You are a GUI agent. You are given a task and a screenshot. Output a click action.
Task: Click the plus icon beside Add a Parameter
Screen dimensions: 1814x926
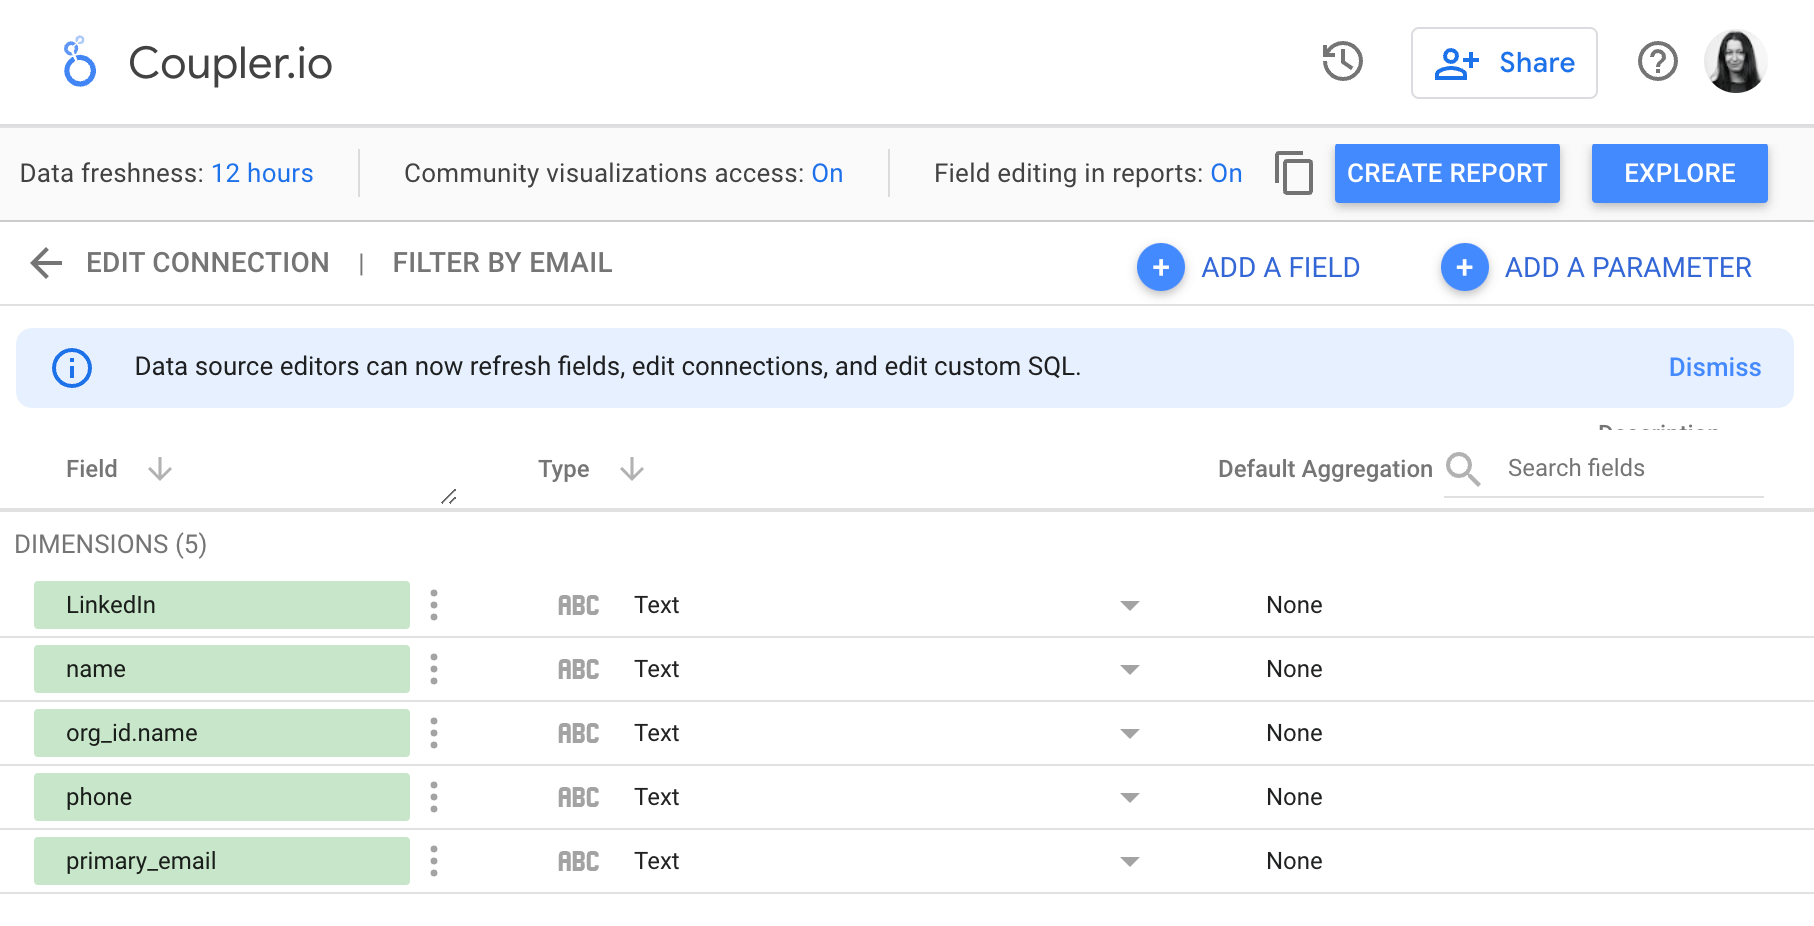click(x=1464, y=267)
